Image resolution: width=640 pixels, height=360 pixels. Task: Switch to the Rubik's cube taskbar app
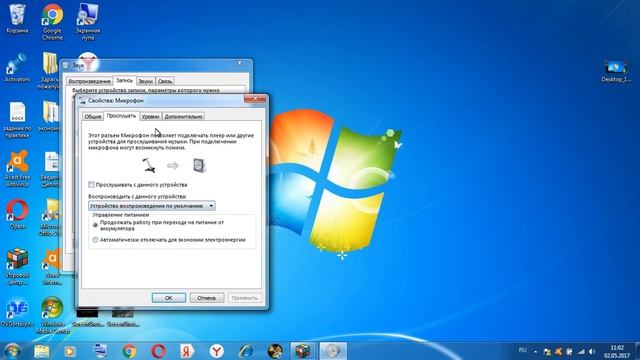tap(303, 351)
